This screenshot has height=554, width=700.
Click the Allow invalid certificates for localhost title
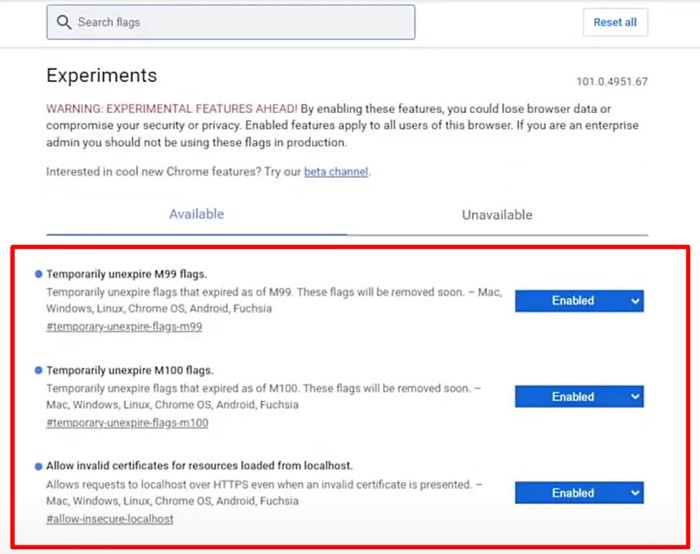(200, 466)
